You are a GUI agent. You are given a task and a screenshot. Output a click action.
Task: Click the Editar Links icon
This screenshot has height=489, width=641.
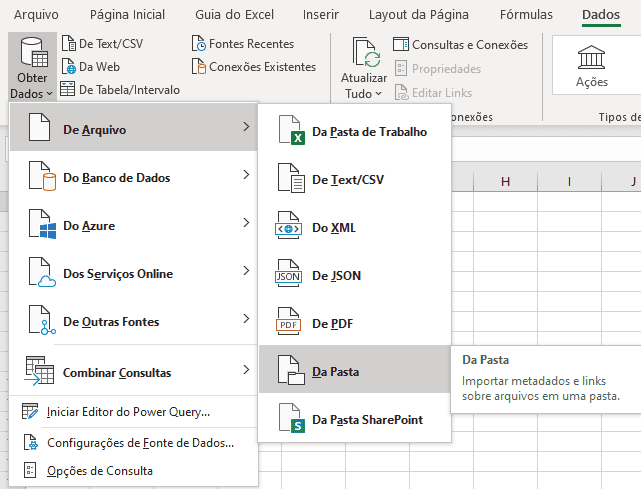point(401,92)
